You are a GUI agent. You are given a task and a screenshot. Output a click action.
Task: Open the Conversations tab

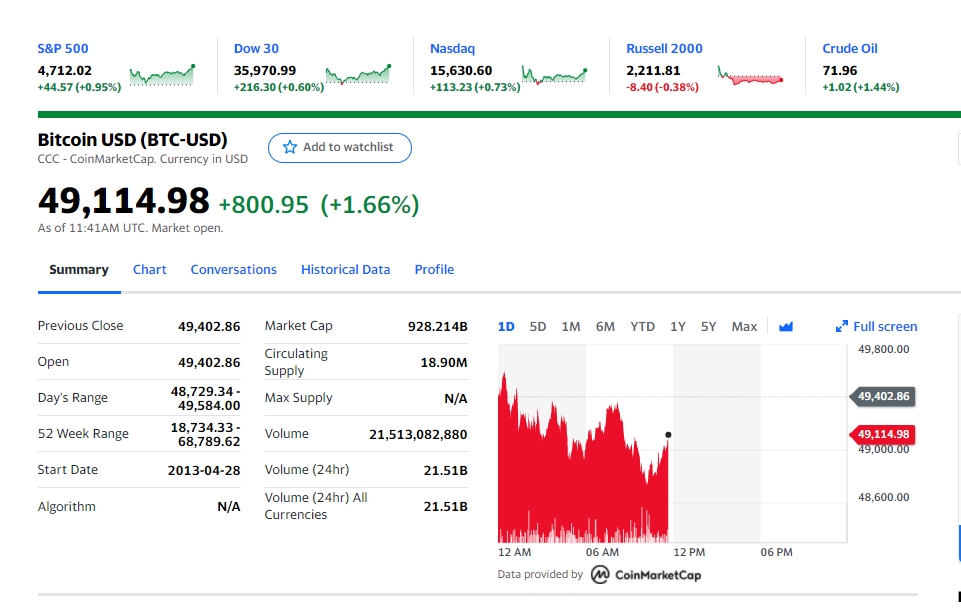pos(234,270)
